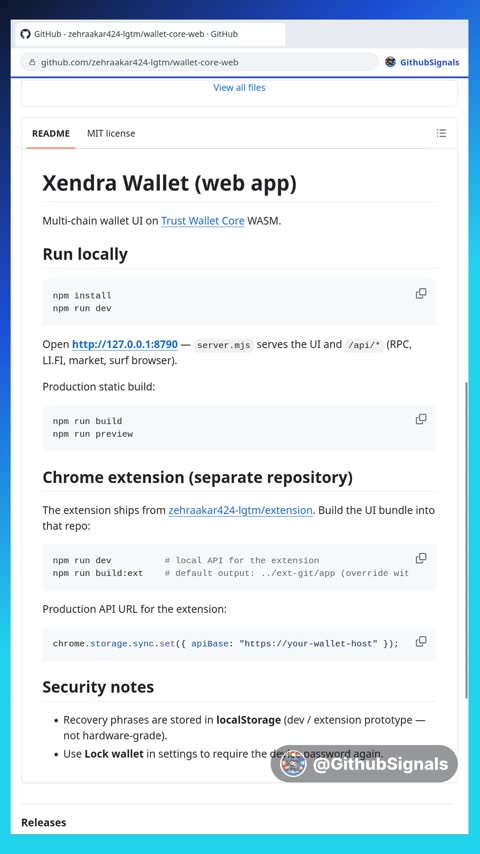Copy the npm install code block
Viewport: 480px width, 854px height.
pyautogui.click(x=421, y=294)
